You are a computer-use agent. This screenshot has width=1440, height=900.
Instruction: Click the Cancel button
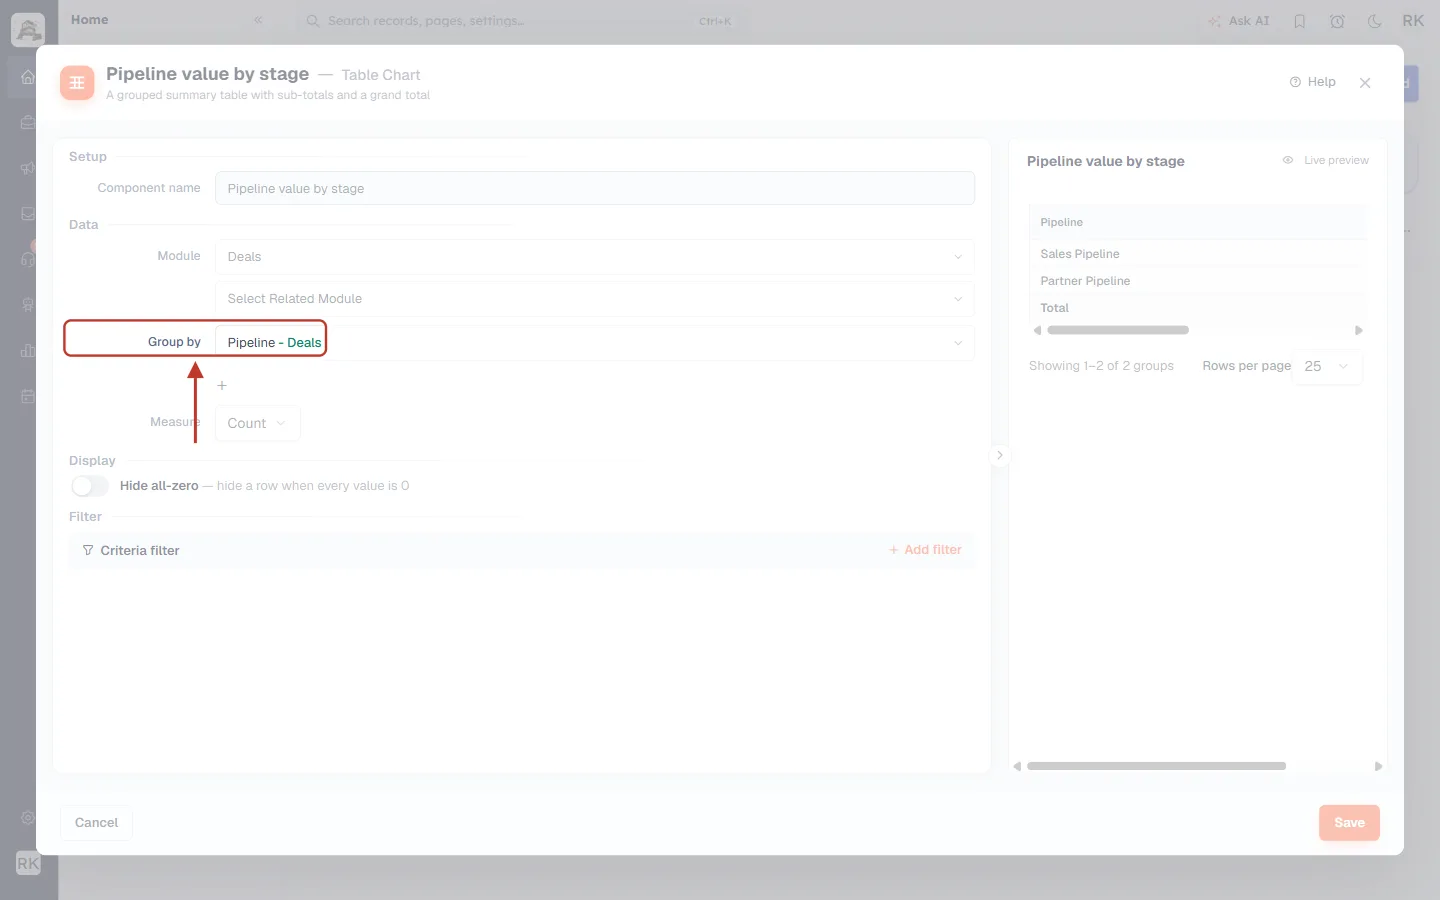click(96, 823)
